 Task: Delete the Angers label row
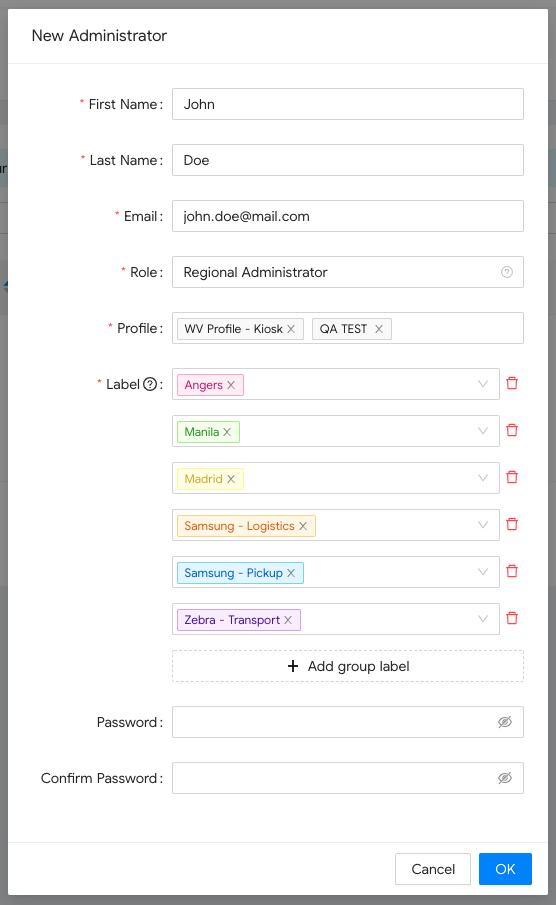click(x=512, y=383)
